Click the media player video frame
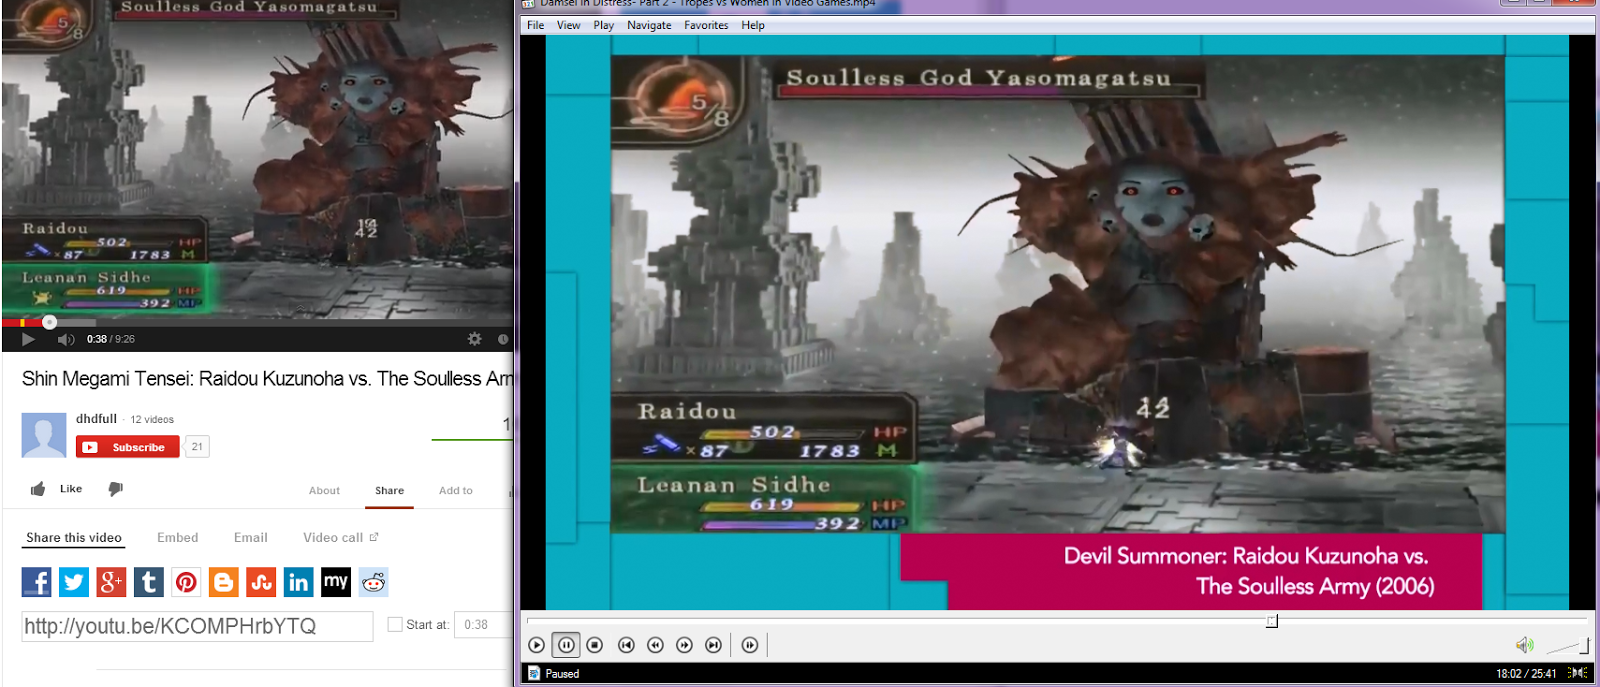Viewport: 1600px width, 687px height. (1058, 322)
